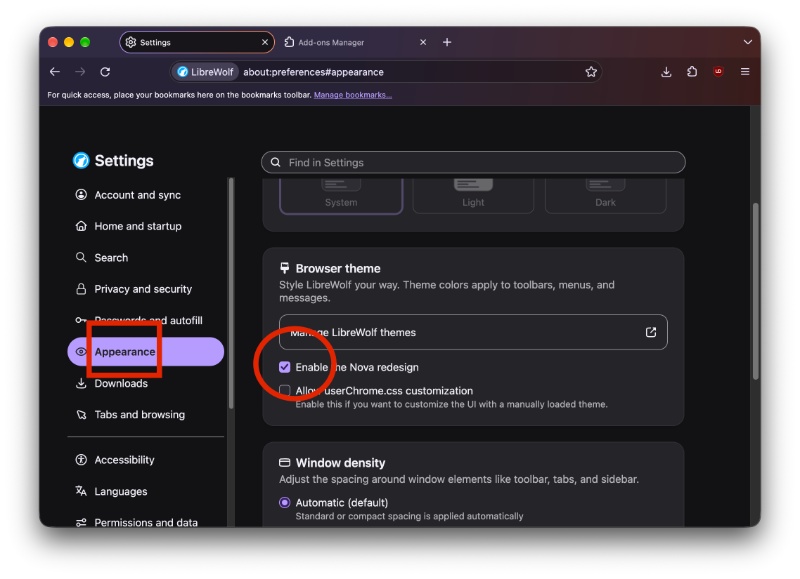
Task: Choose the System website appearance card
Action: (x=341, y=196)
